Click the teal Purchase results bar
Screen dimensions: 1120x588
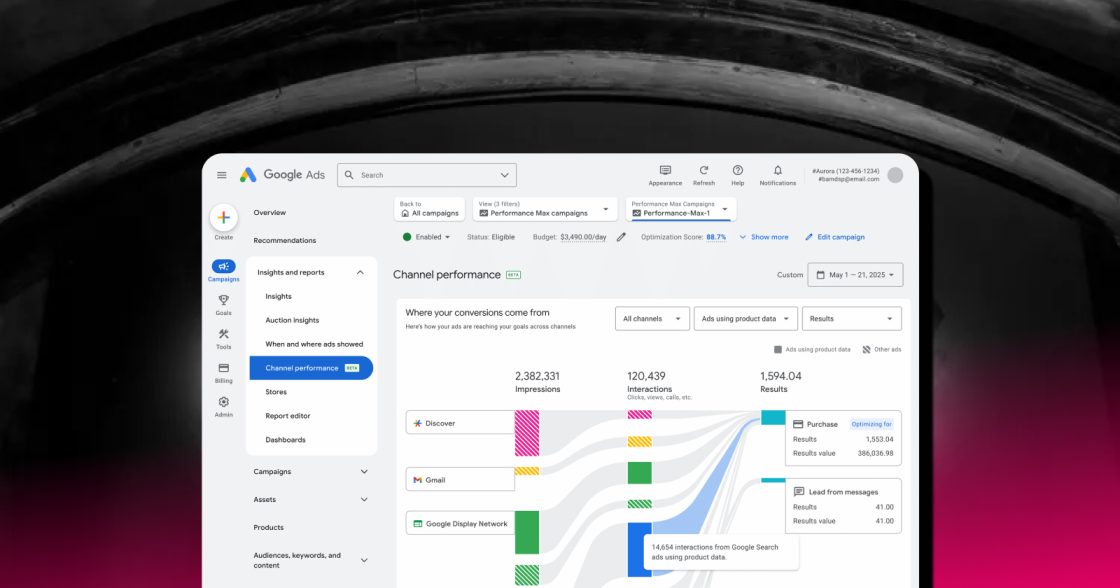[x=773, y=418]
